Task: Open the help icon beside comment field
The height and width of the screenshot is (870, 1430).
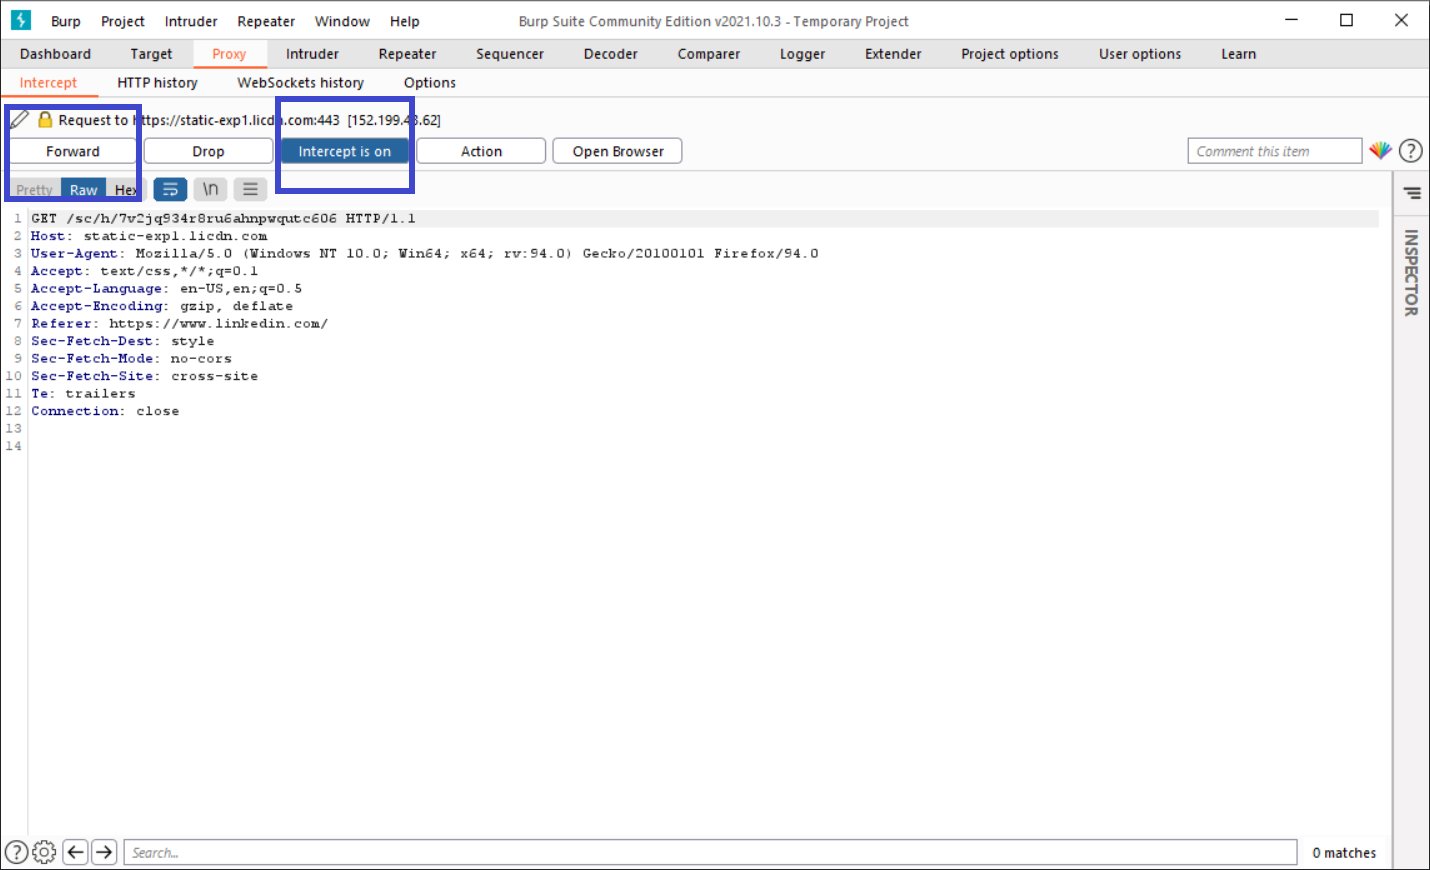Action: pyautogui.click(x=1411, y=151)
